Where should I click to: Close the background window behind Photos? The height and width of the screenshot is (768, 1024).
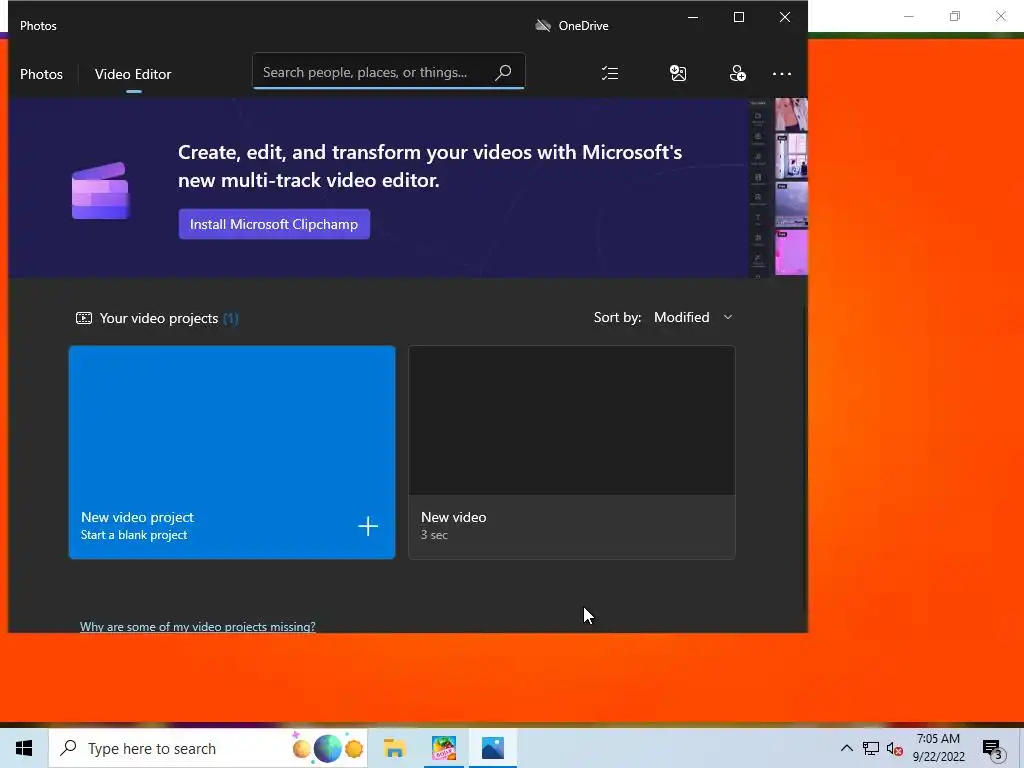tap(1000, 16)
